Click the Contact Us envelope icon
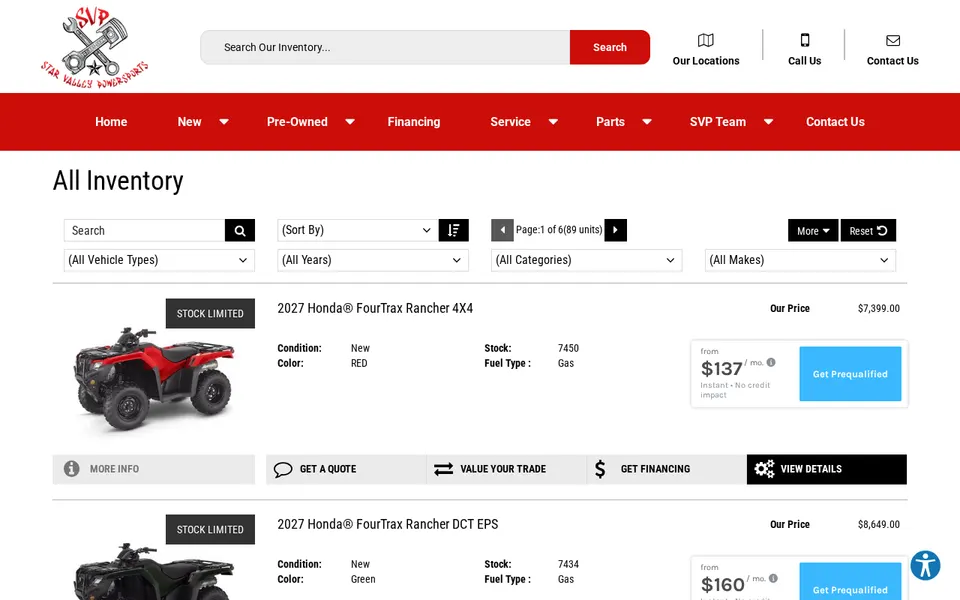 click(x=893, y=40)
